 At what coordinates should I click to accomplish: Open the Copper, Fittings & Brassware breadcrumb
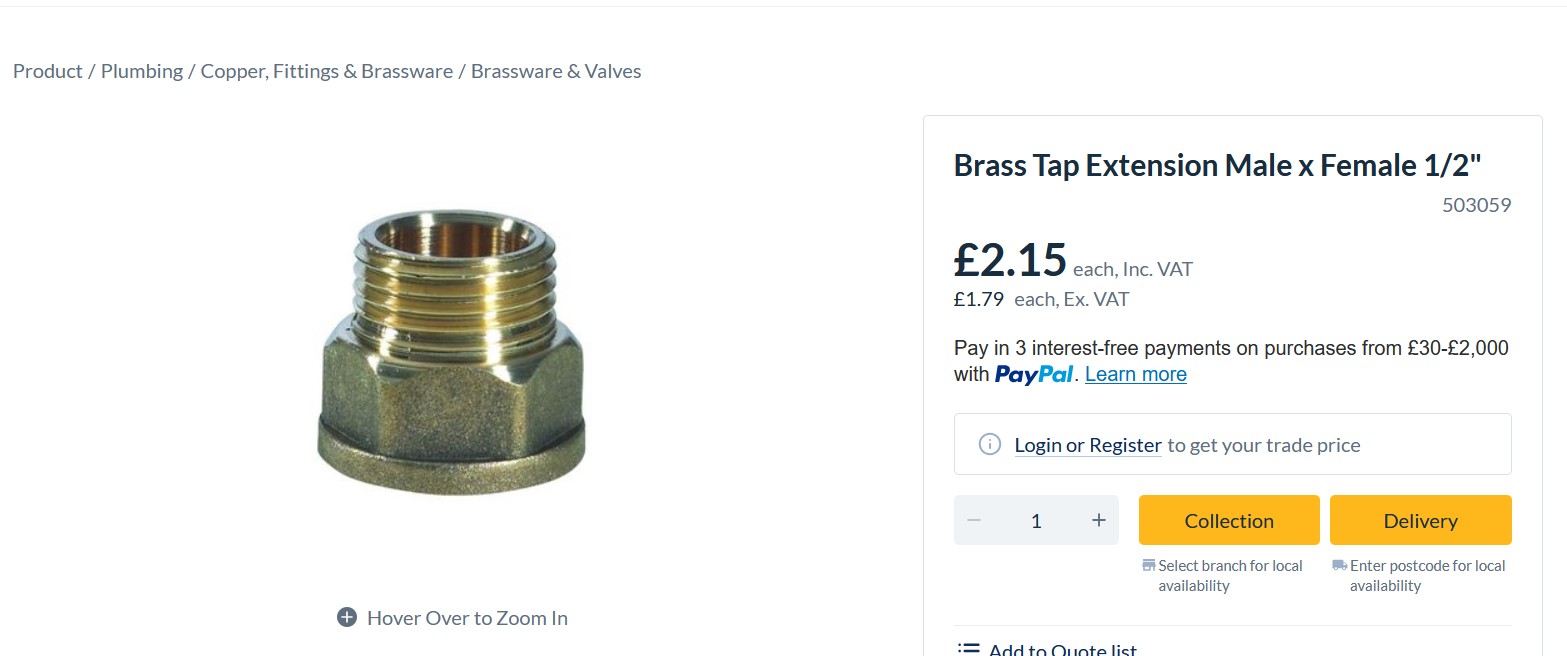[x=325, y=71]
